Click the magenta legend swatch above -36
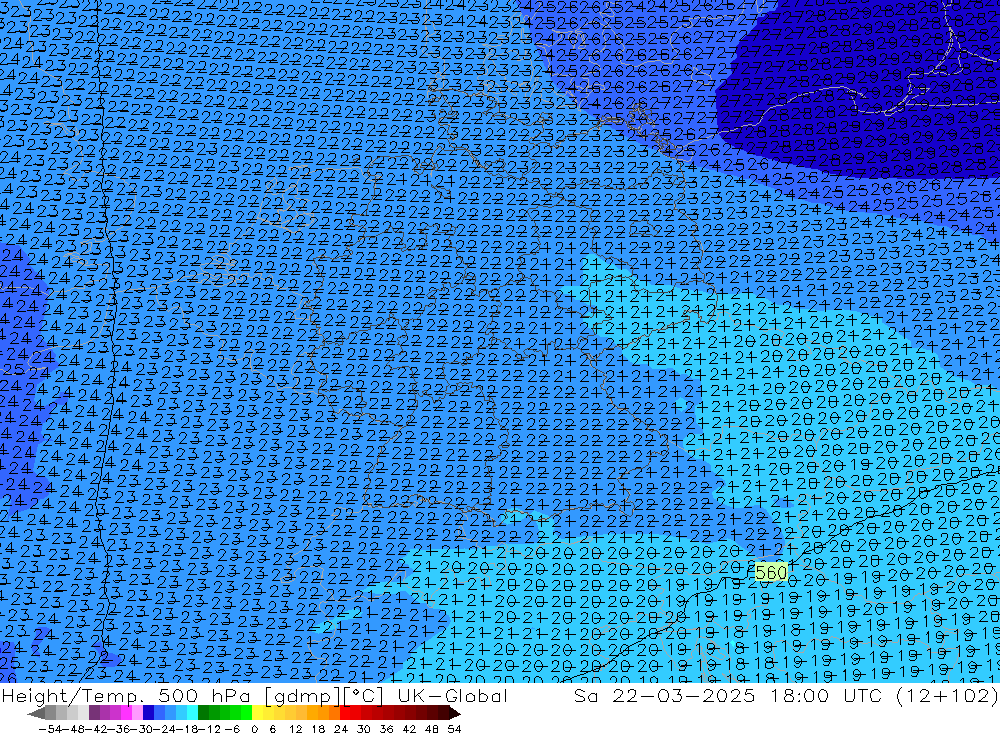This screenshot has width=1000, height=733. tap(126, 713)
